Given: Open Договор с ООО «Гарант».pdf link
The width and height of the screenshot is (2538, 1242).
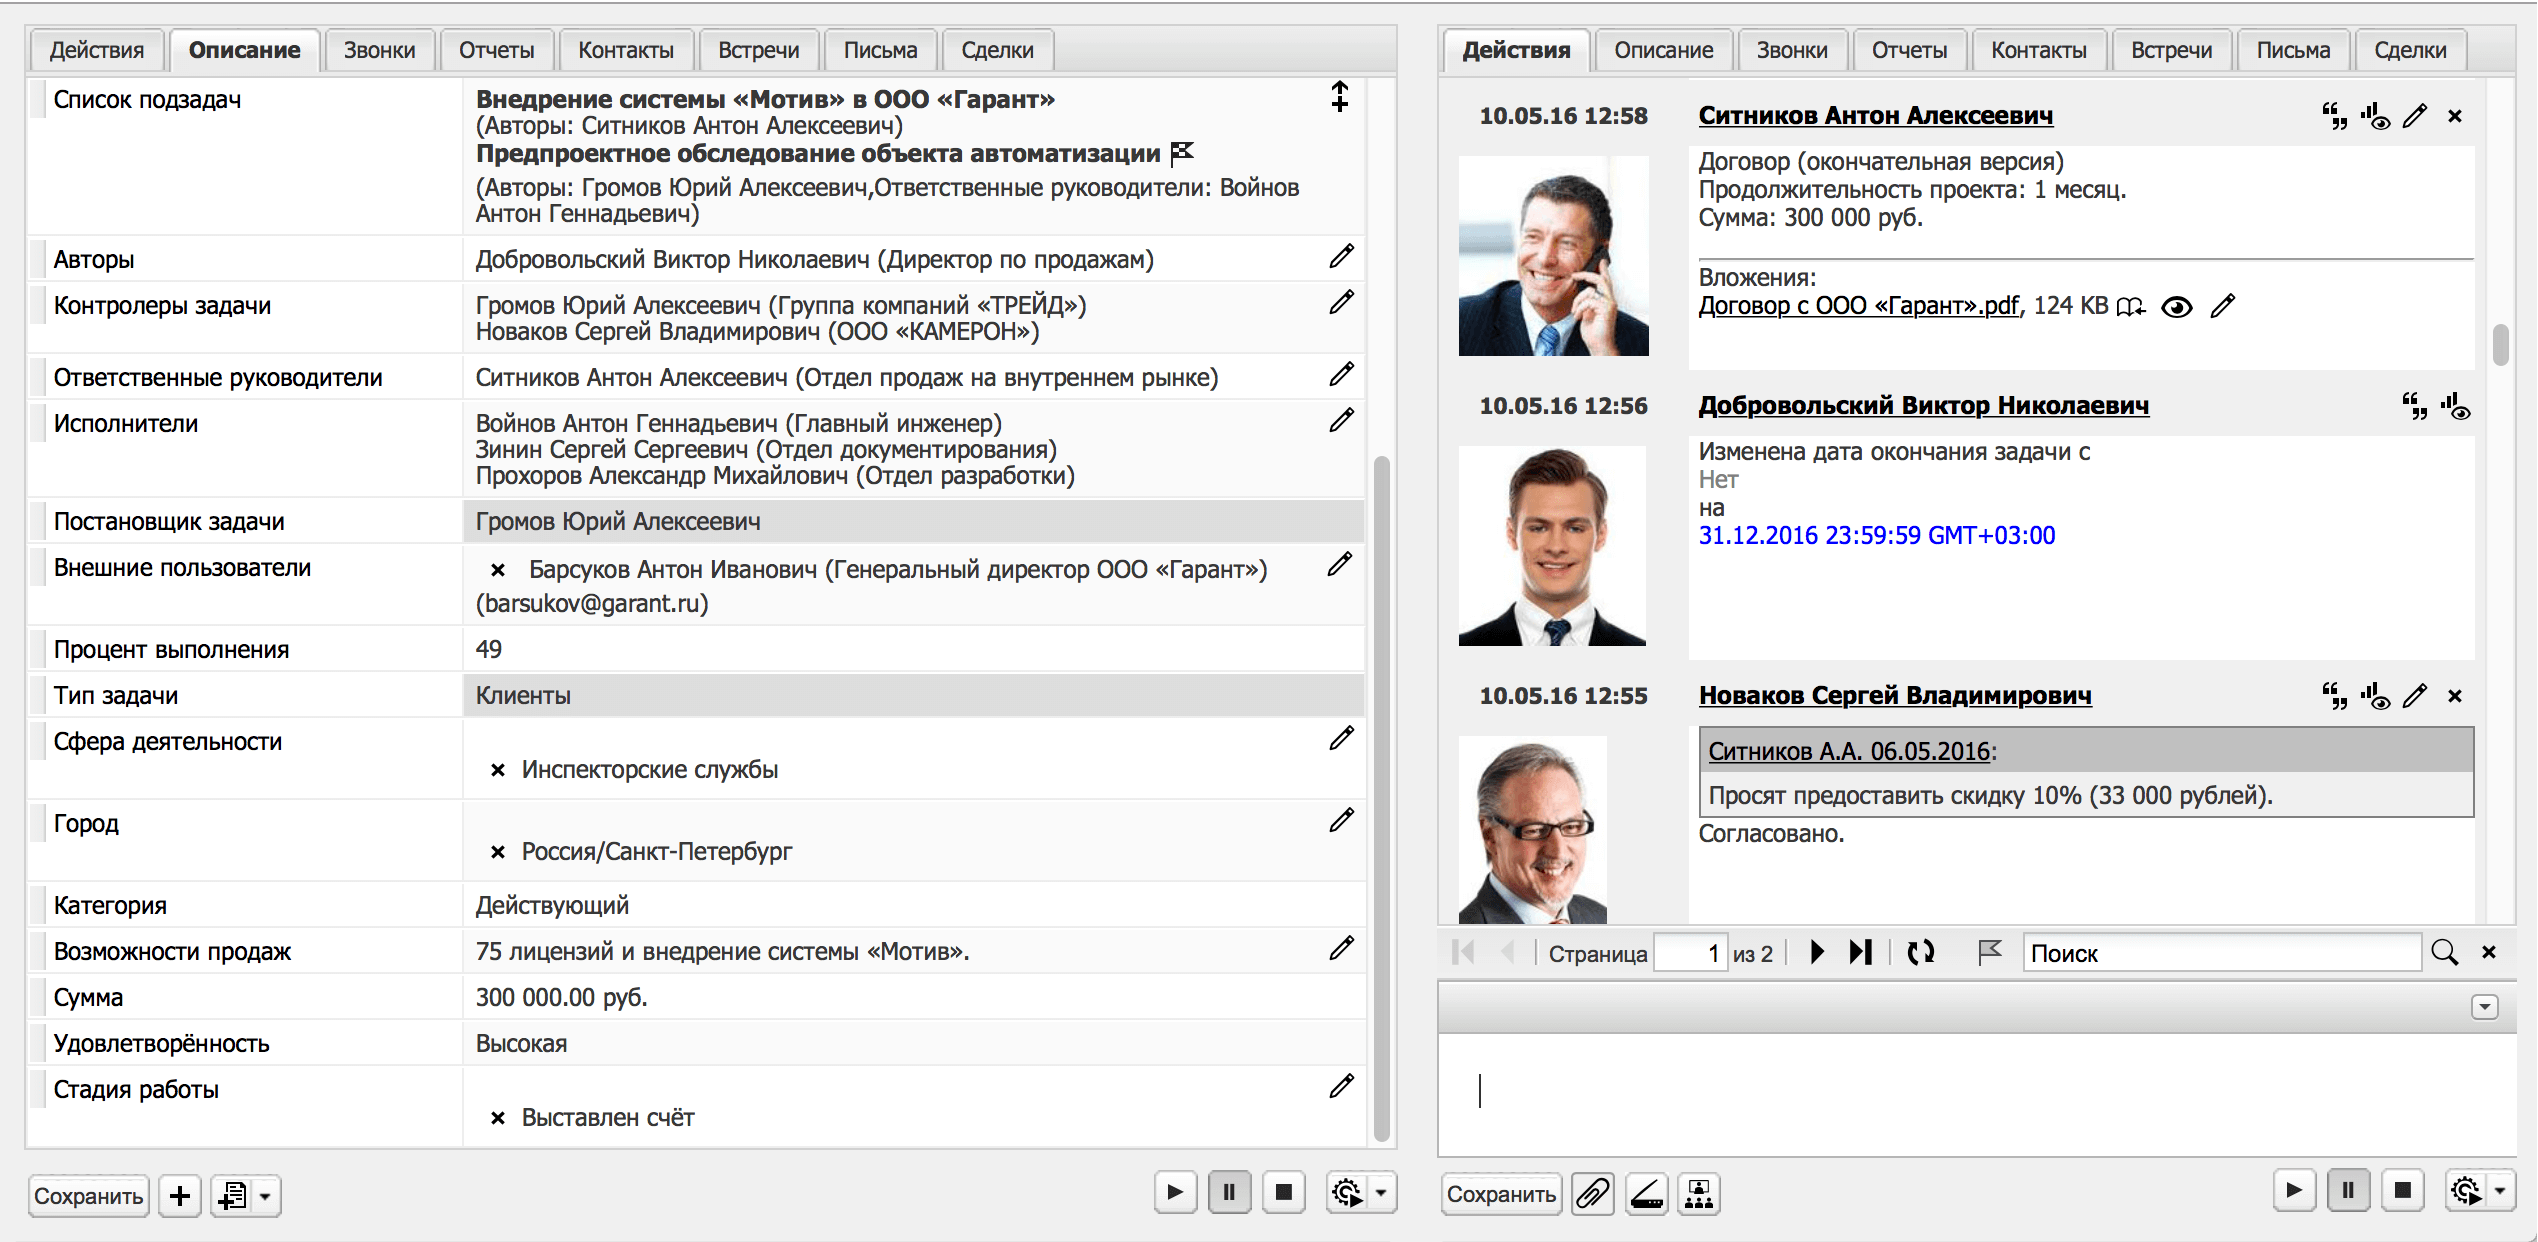Looking at the screenshot, I should pos(1858,306).
